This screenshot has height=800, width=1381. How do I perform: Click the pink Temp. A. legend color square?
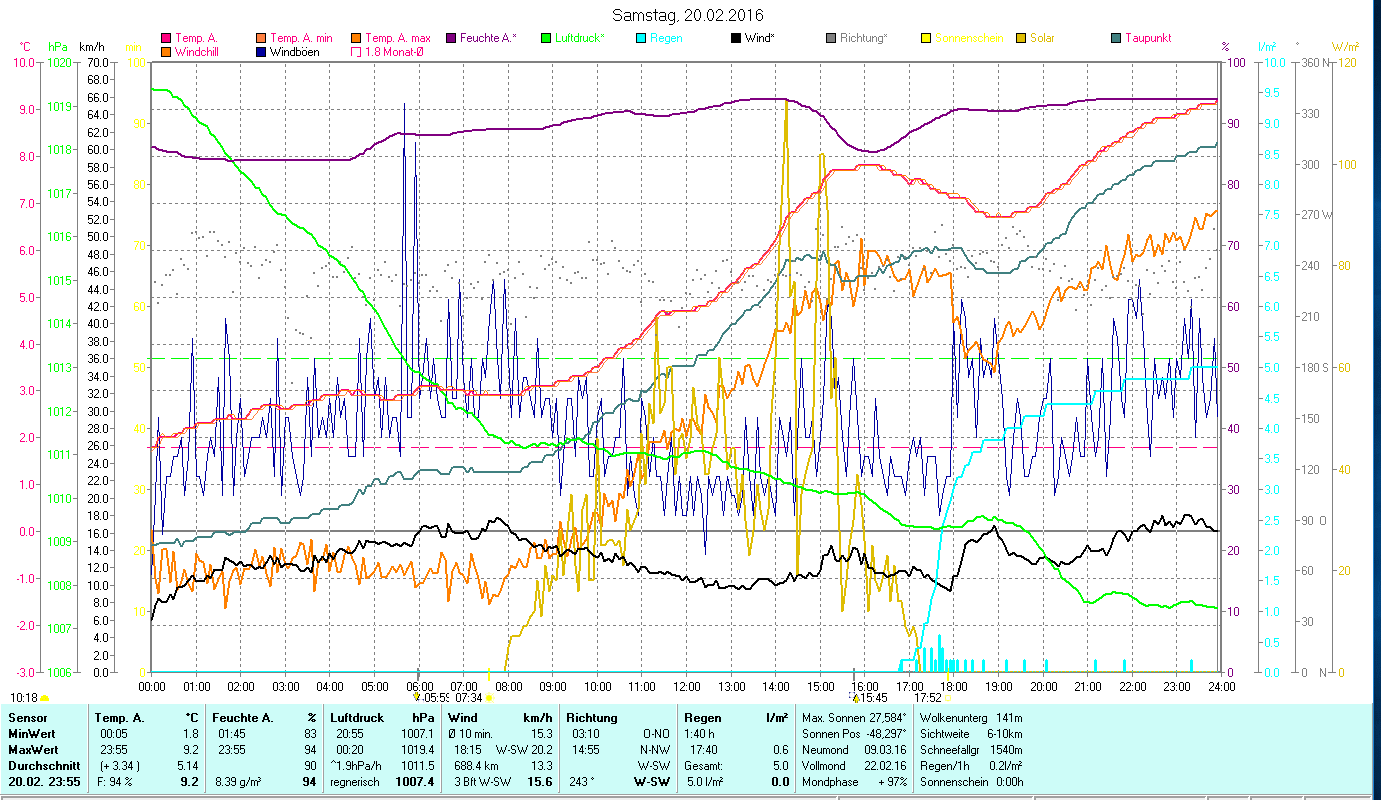(166, 38)
